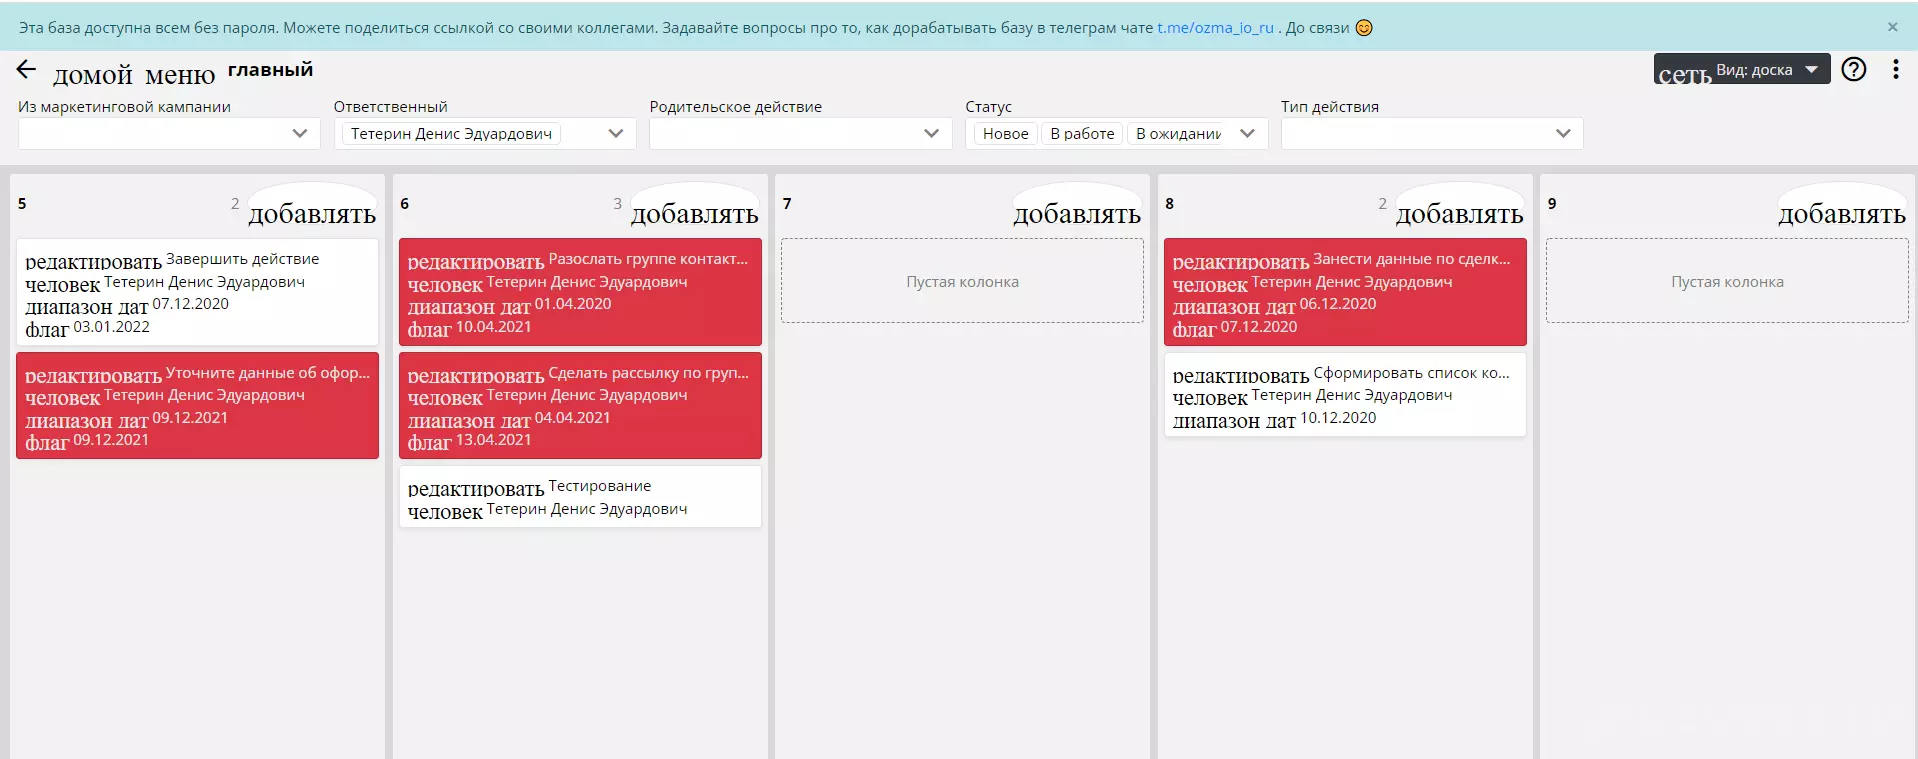Open the 'домой' home icon
The image size is (1918, 759).
[93, 74]
